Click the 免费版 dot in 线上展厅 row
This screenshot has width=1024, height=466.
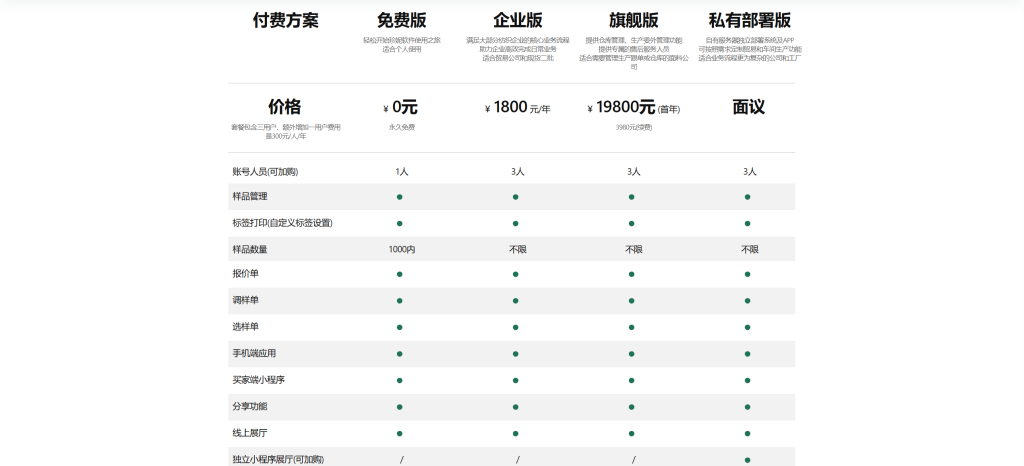(x=400, y=433)
